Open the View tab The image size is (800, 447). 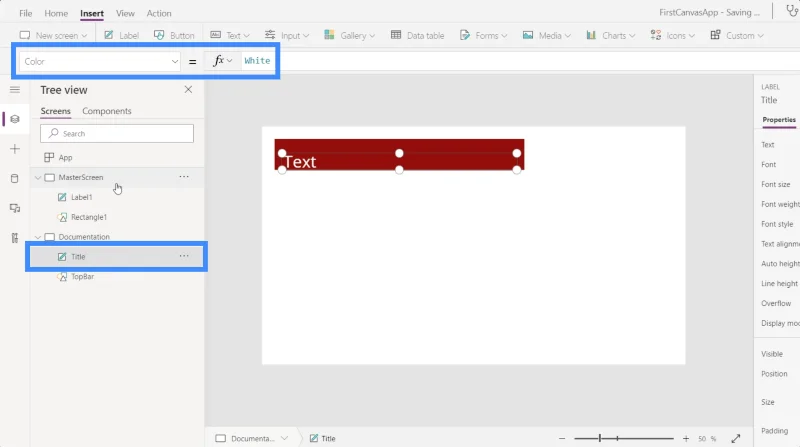(x=125, y=13)
